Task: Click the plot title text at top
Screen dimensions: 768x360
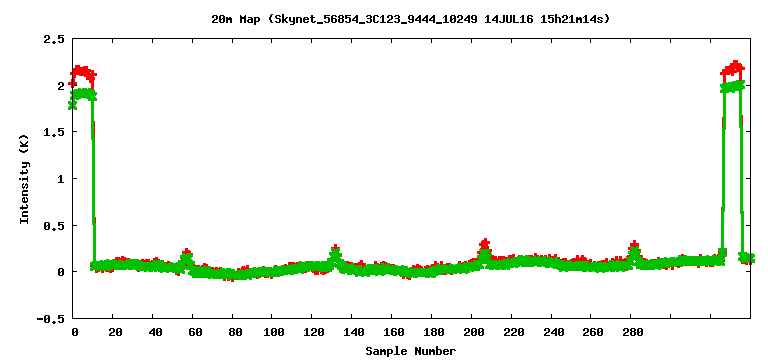Action: (410, 20)
